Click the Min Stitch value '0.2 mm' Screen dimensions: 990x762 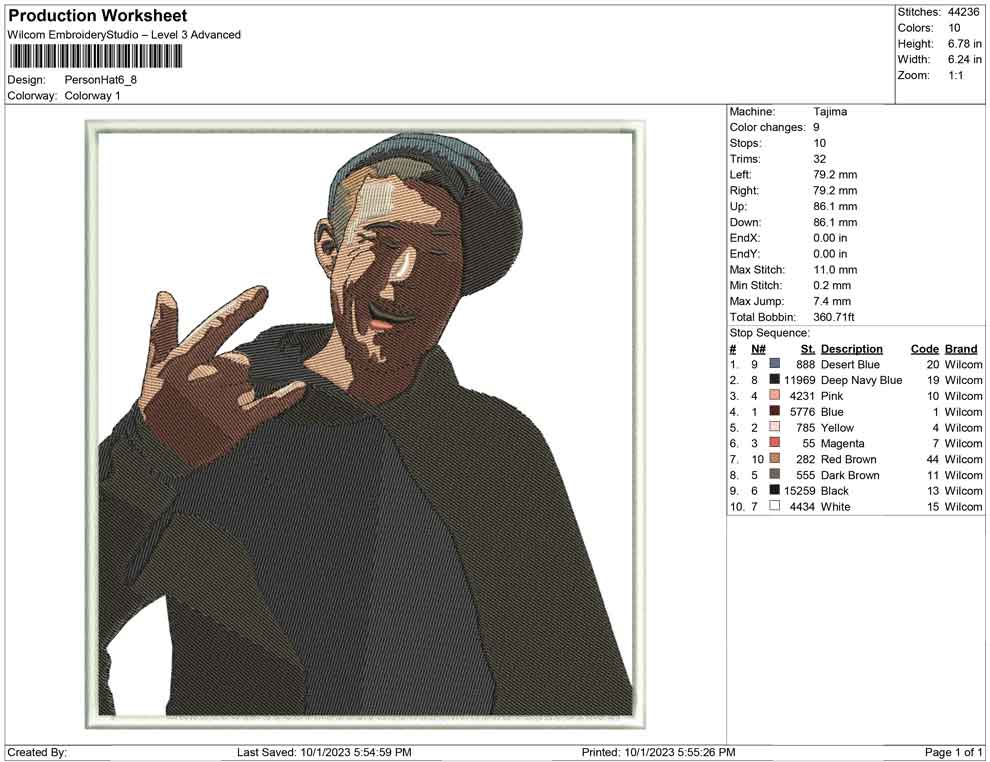click(832, 285)
